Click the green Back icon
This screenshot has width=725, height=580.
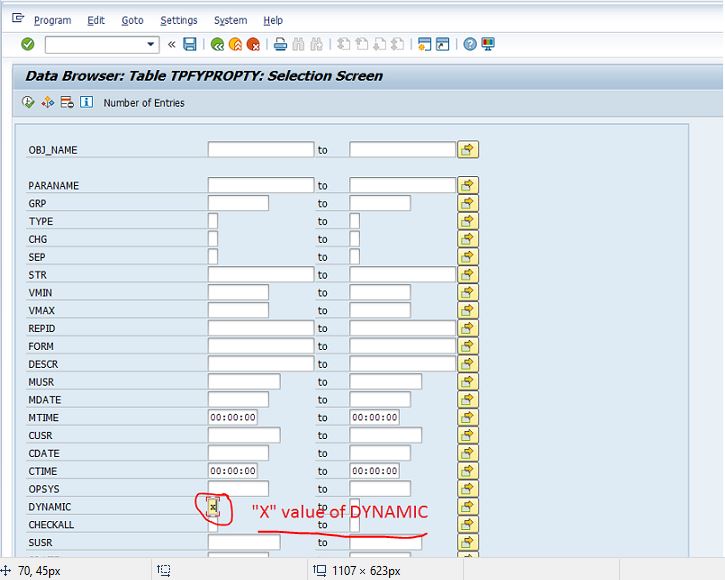click(217, 44)
